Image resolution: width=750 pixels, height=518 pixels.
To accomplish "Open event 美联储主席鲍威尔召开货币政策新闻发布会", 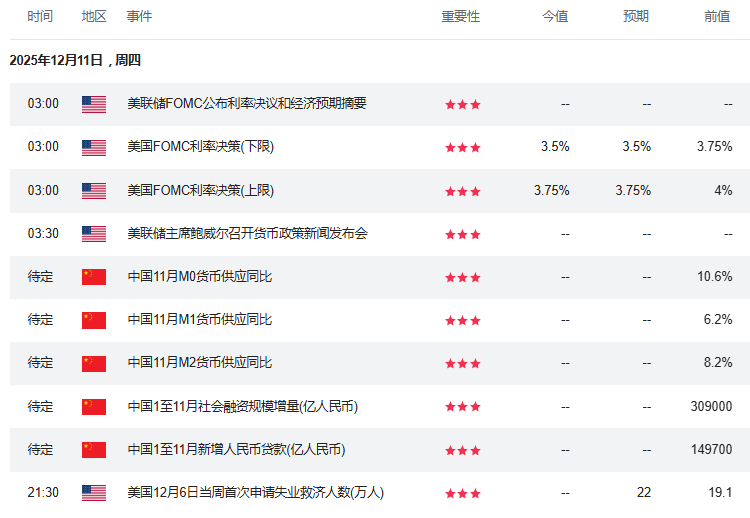I will tap(247, 233).
